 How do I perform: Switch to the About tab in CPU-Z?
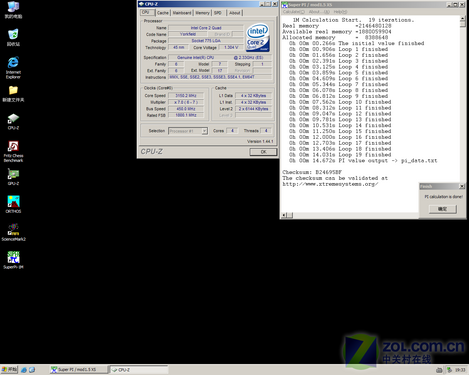pos(235,13)
